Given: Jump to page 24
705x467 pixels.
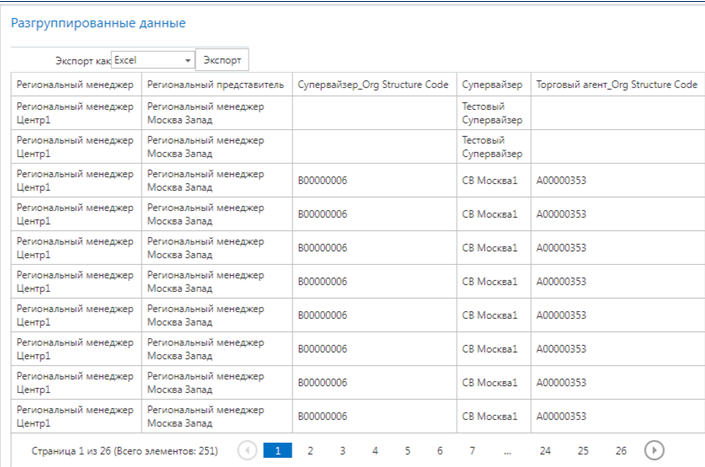Looking at the screenshot, I should (x=545, y=451).
